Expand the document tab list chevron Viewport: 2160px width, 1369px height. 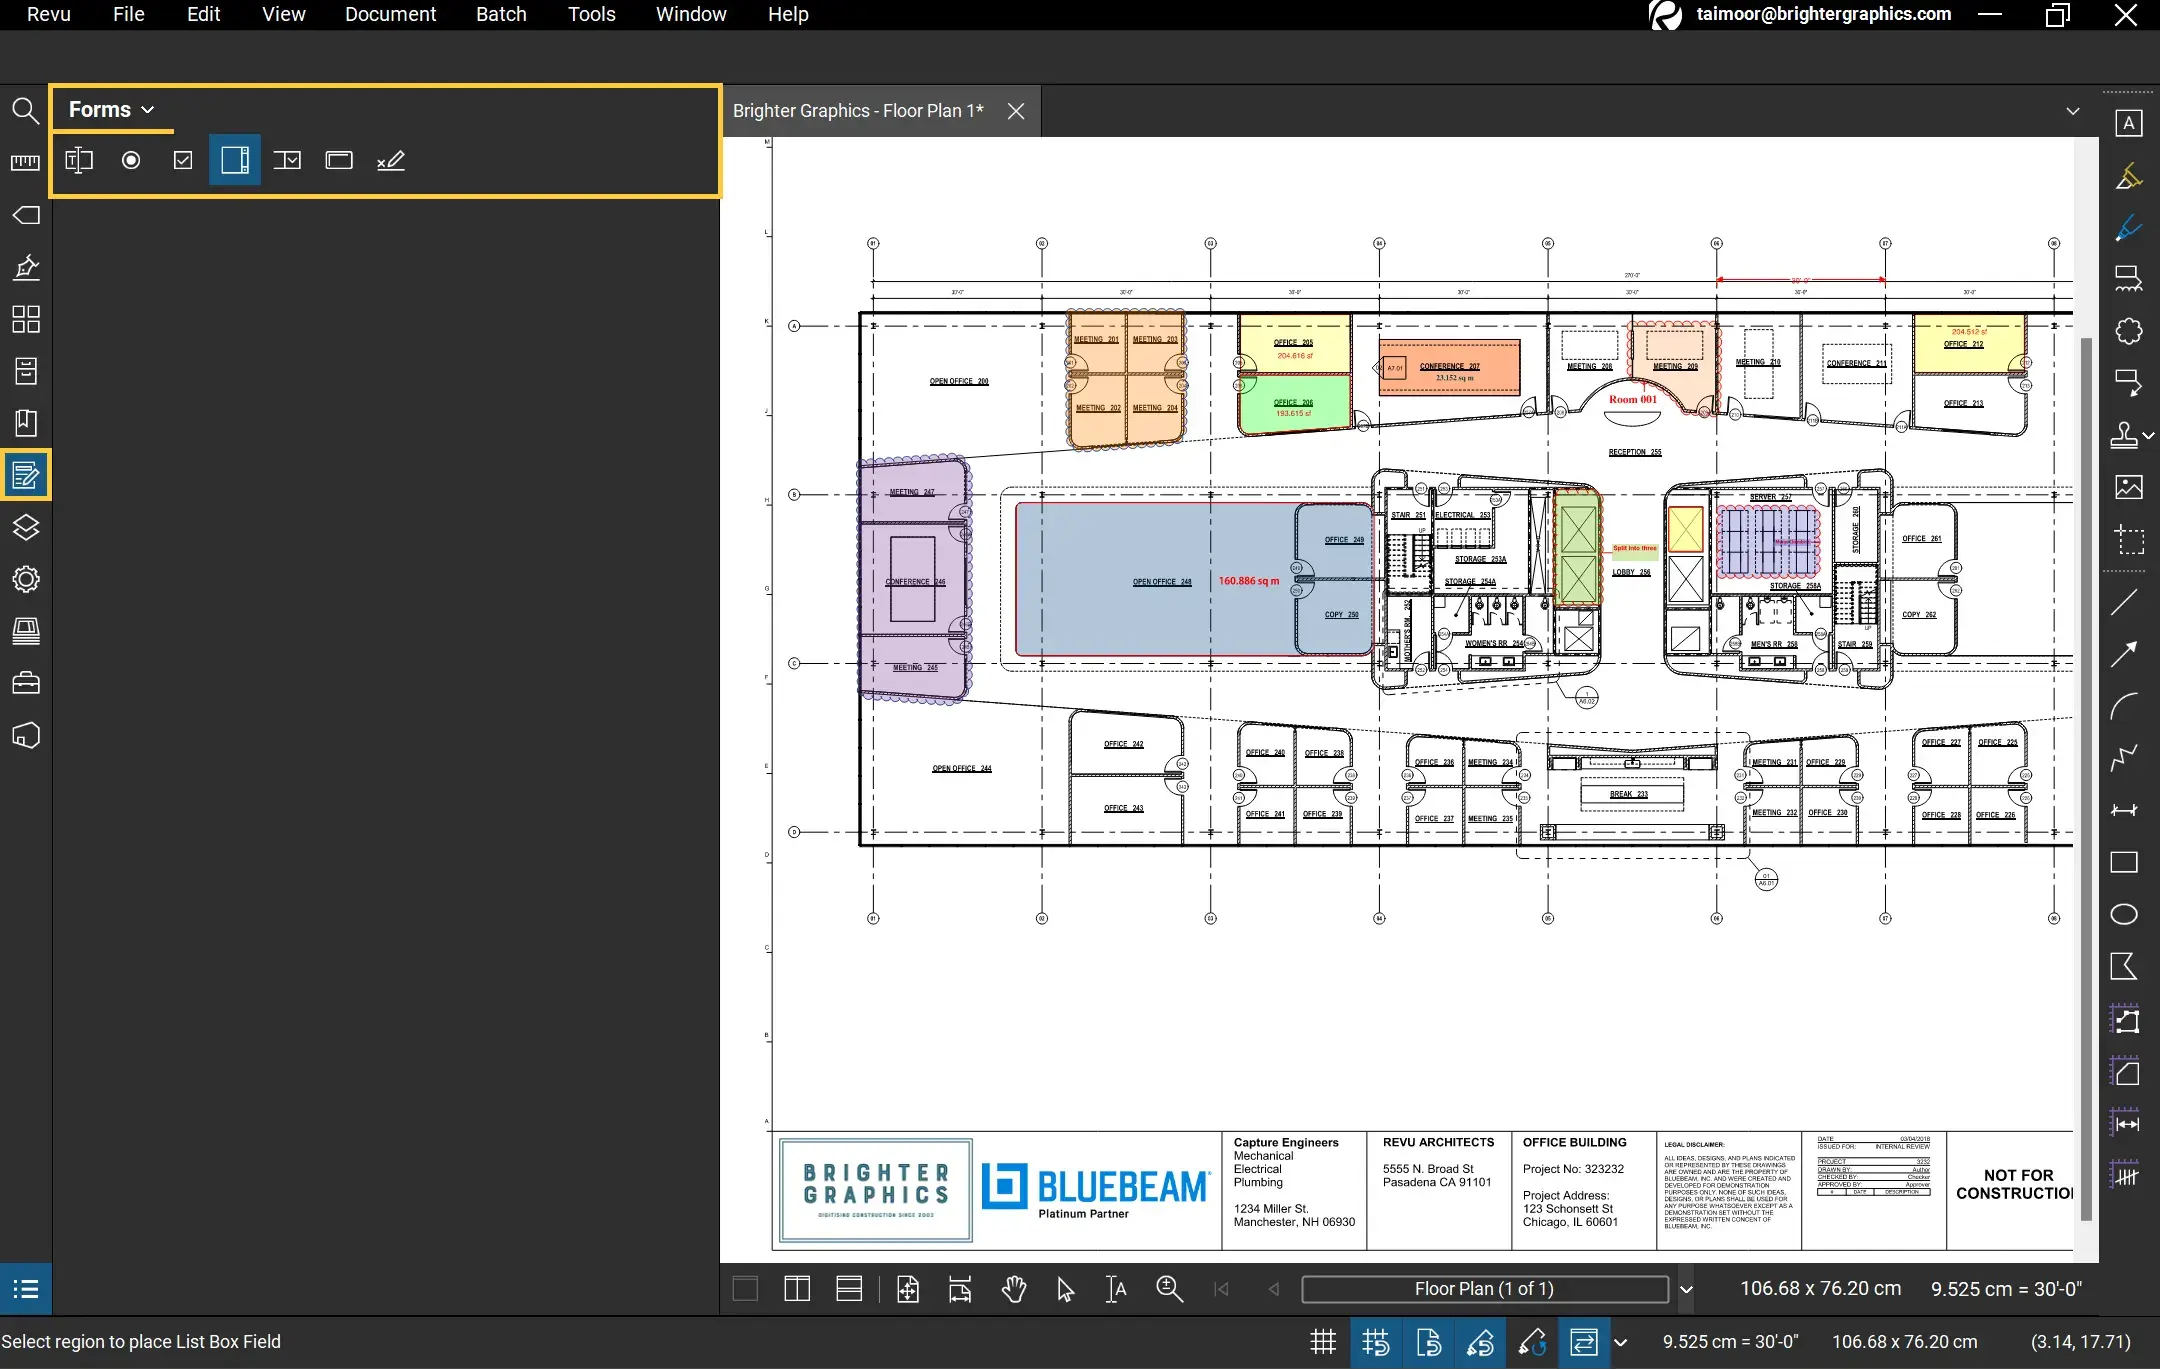[x=2073, y=111]
